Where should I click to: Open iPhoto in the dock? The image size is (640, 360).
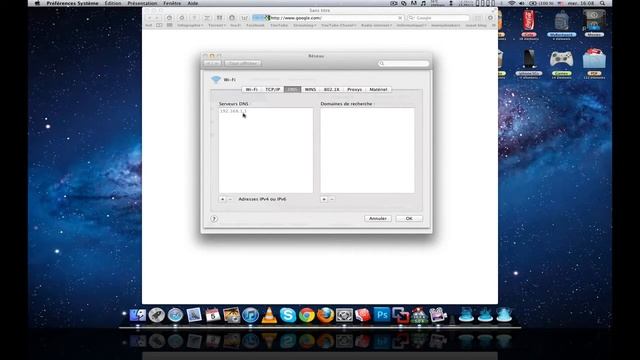point(231,315)
